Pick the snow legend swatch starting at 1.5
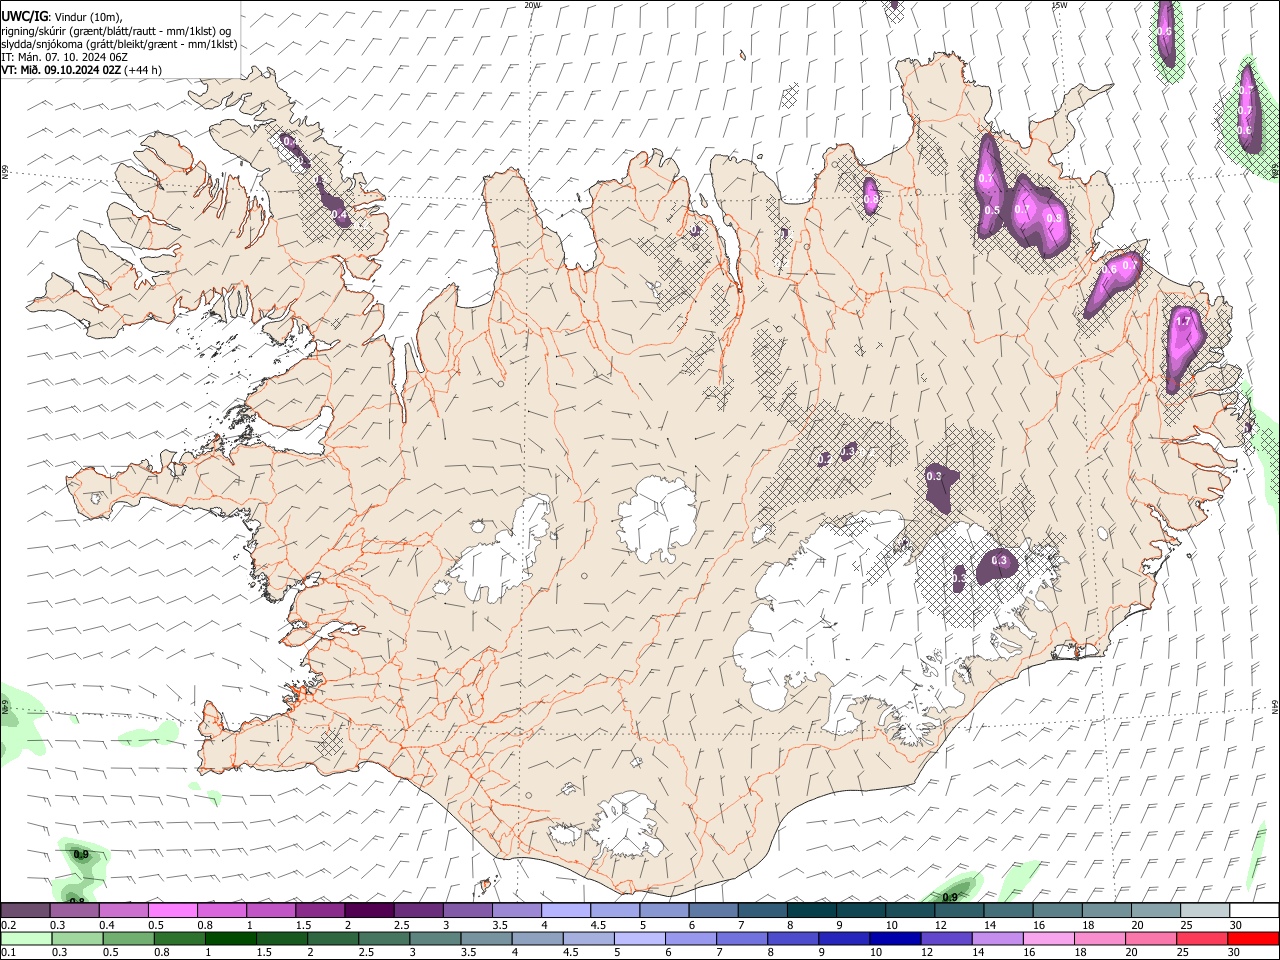1280x960 pixels. click(x=319, y=910)
